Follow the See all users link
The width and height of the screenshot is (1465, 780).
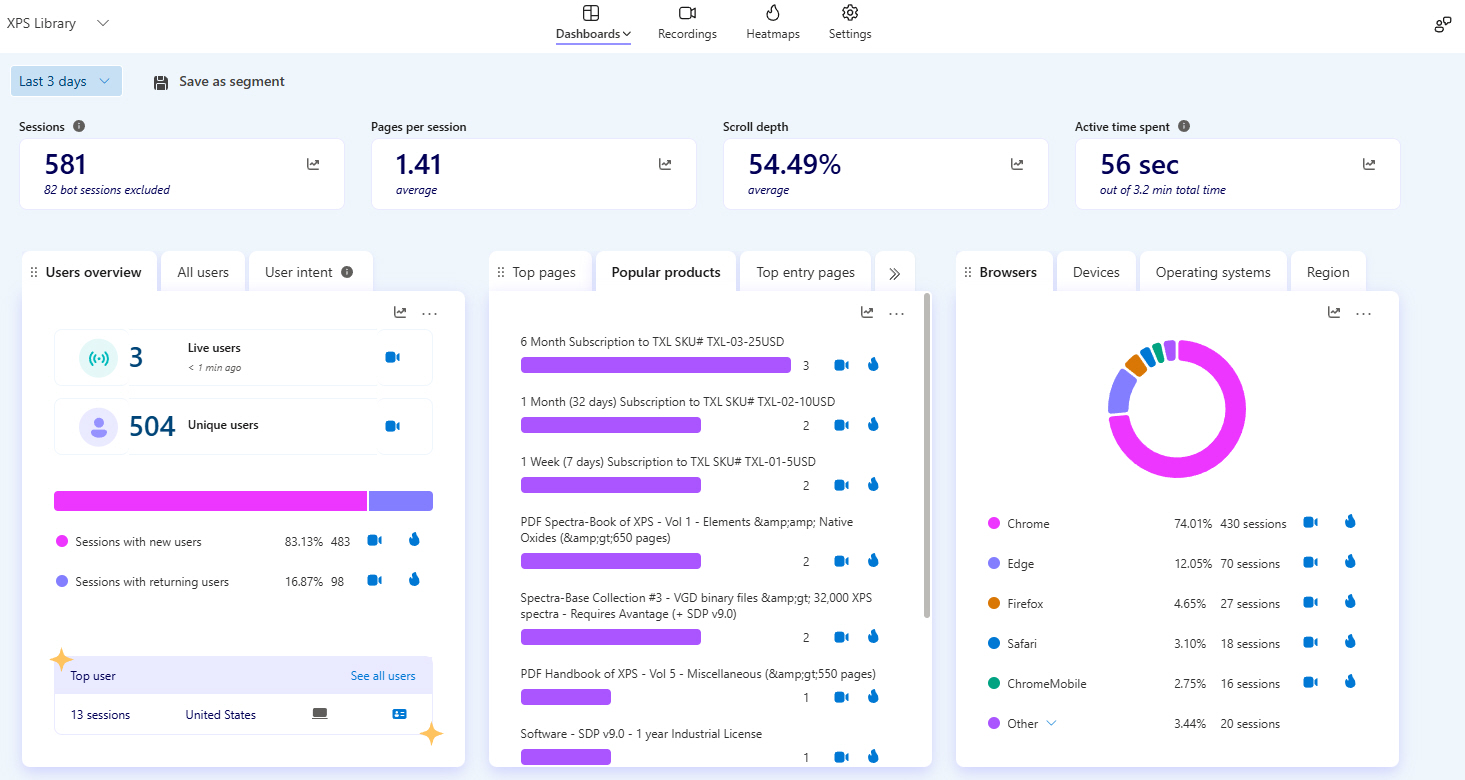[x=382, y=676]
